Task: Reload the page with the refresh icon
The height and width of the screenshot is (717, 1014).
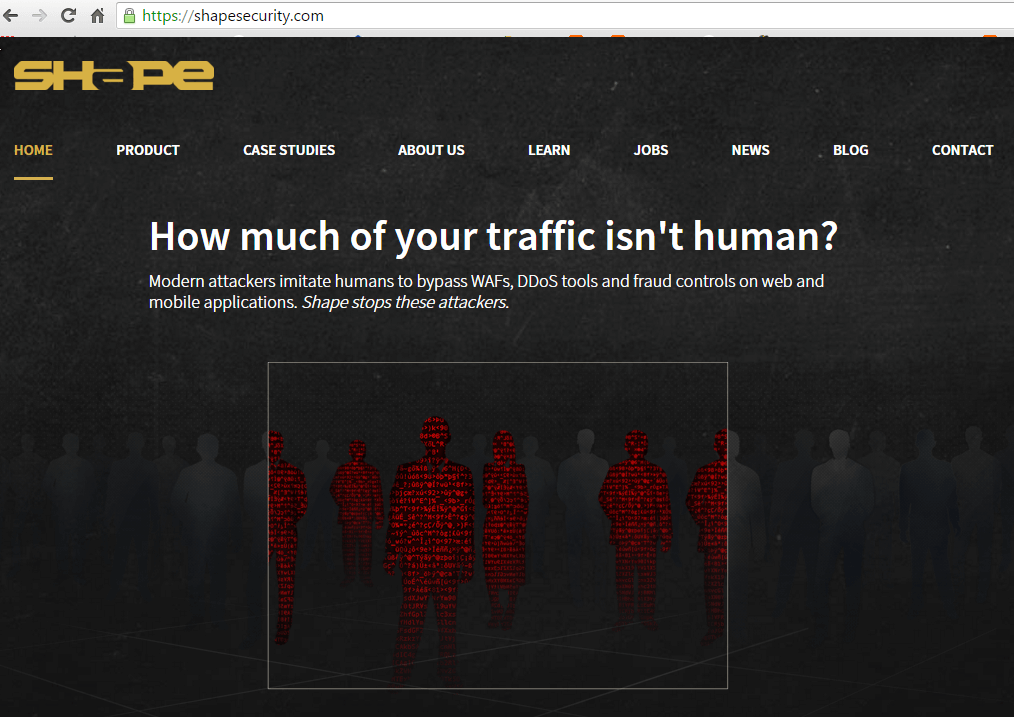Action: (x=68, y=16)
